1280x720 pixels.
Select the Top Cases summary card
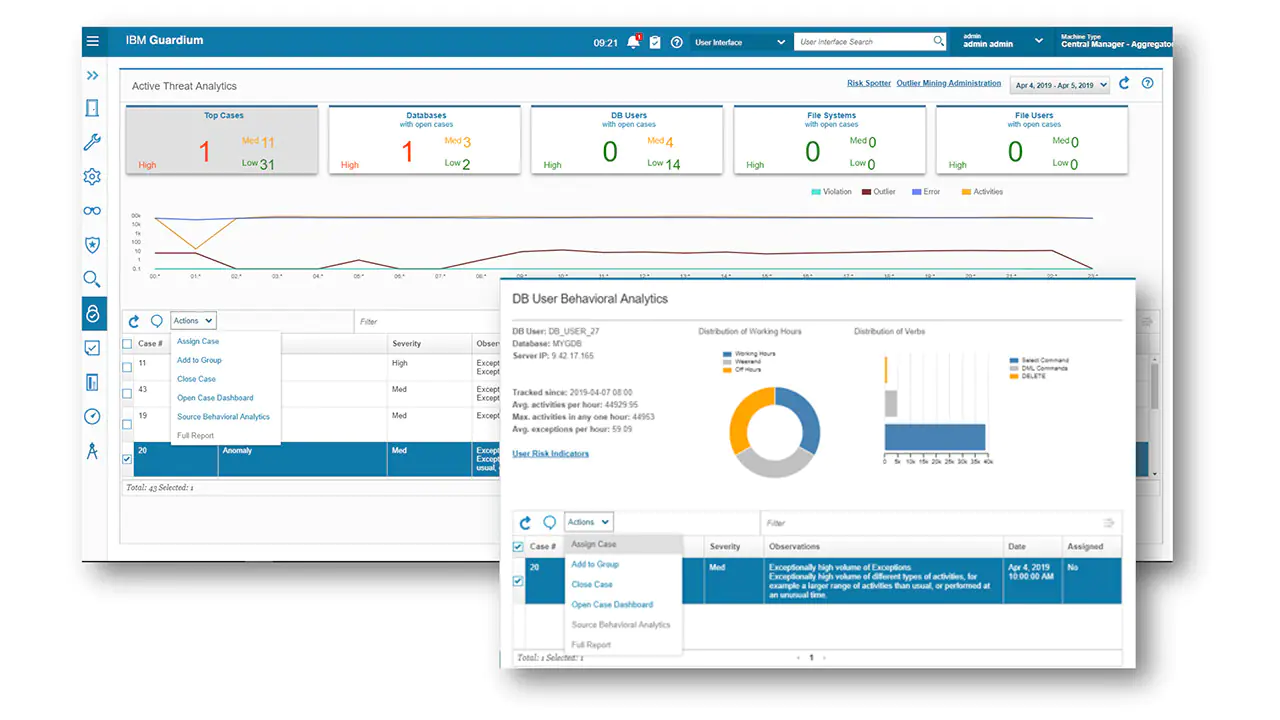click(x=222, y=141)
